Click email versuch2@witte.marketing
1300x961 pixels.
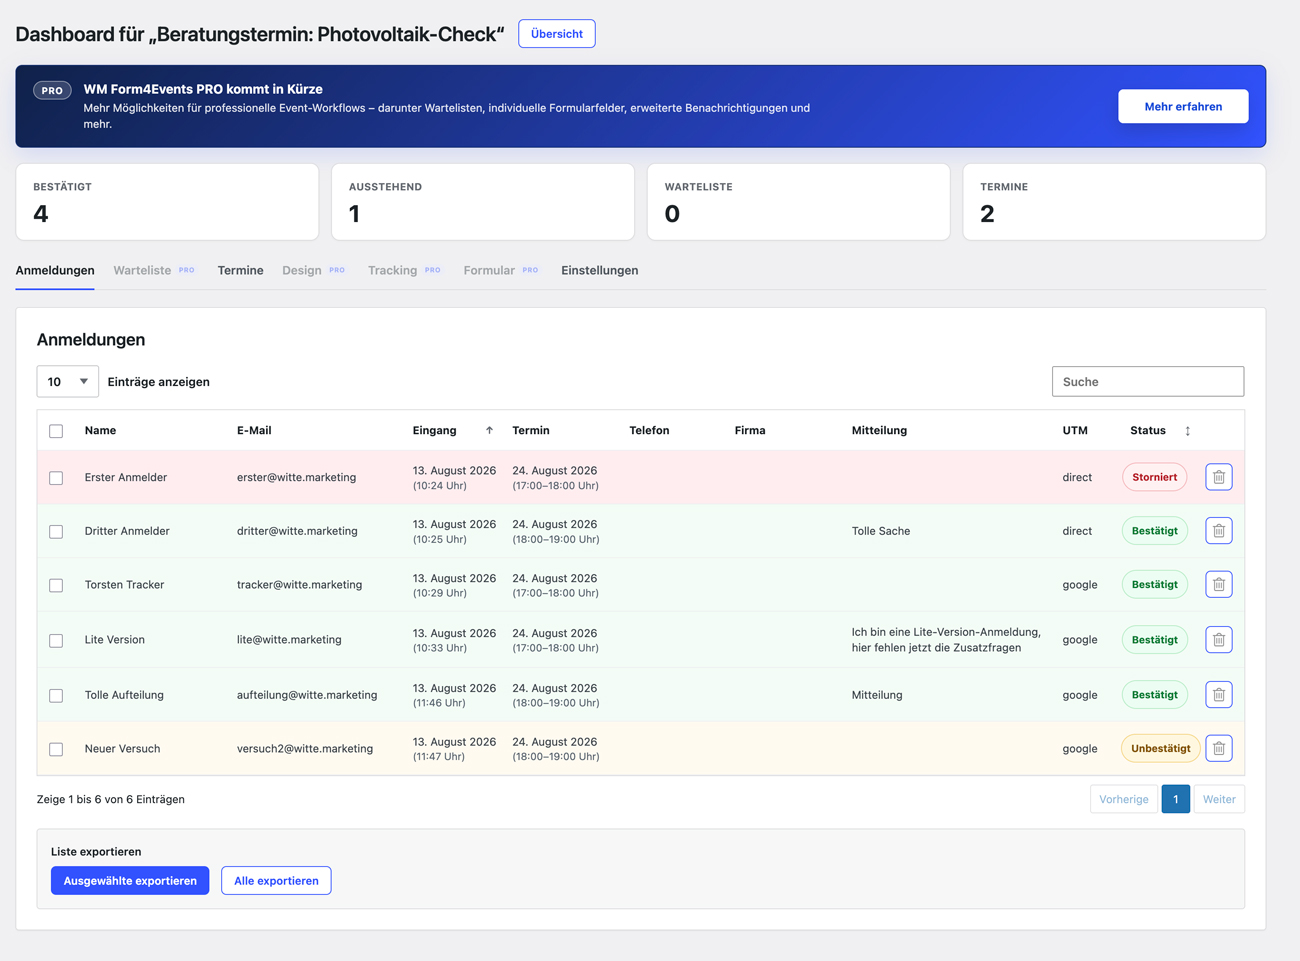[x=305, y=748]
